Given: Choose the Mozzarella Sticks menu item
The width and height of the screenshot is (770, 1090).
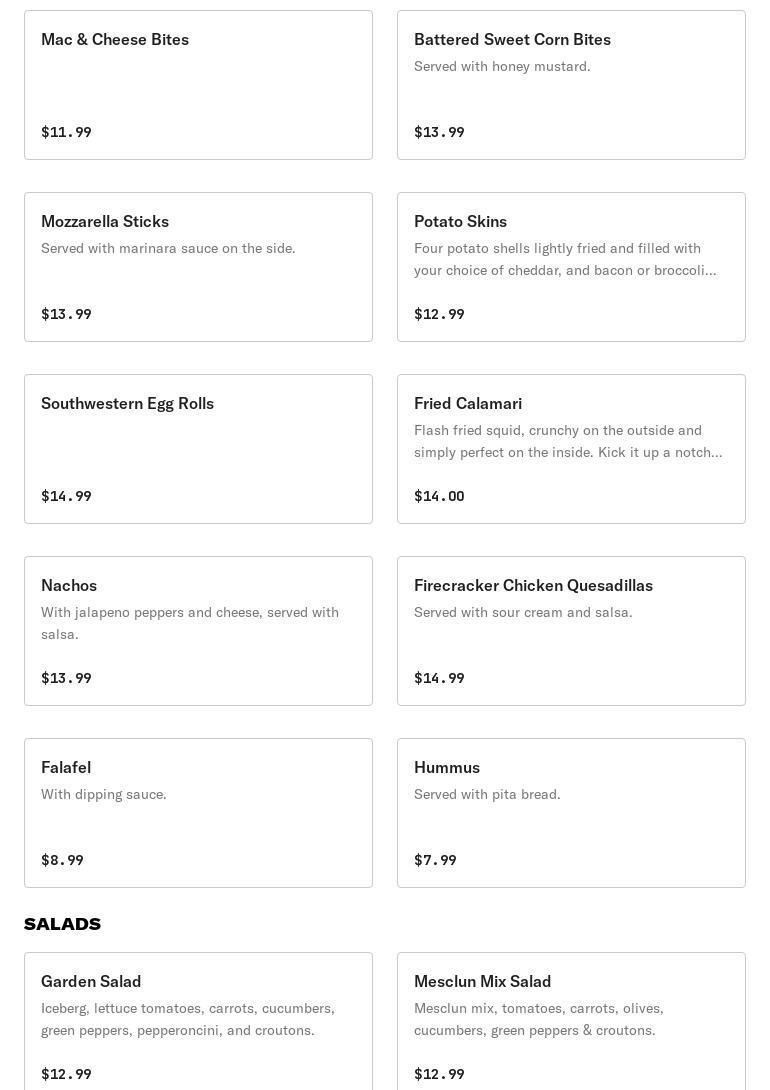Looking at the screenshot, I should pos(198,267).
